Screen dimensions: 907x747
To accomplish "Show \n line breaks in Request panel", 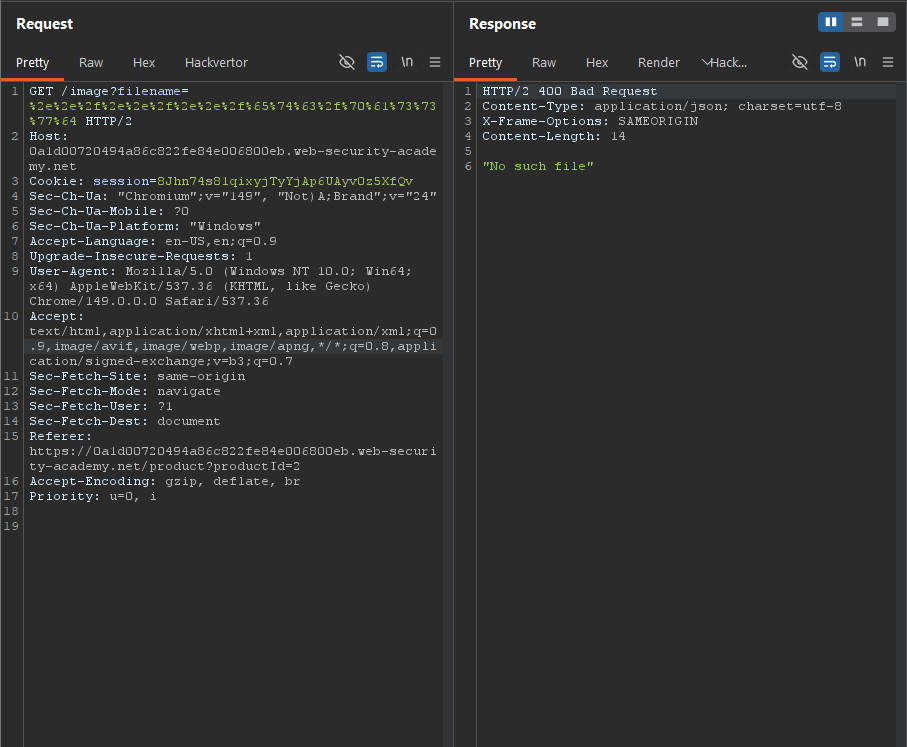I will [407, 62].
